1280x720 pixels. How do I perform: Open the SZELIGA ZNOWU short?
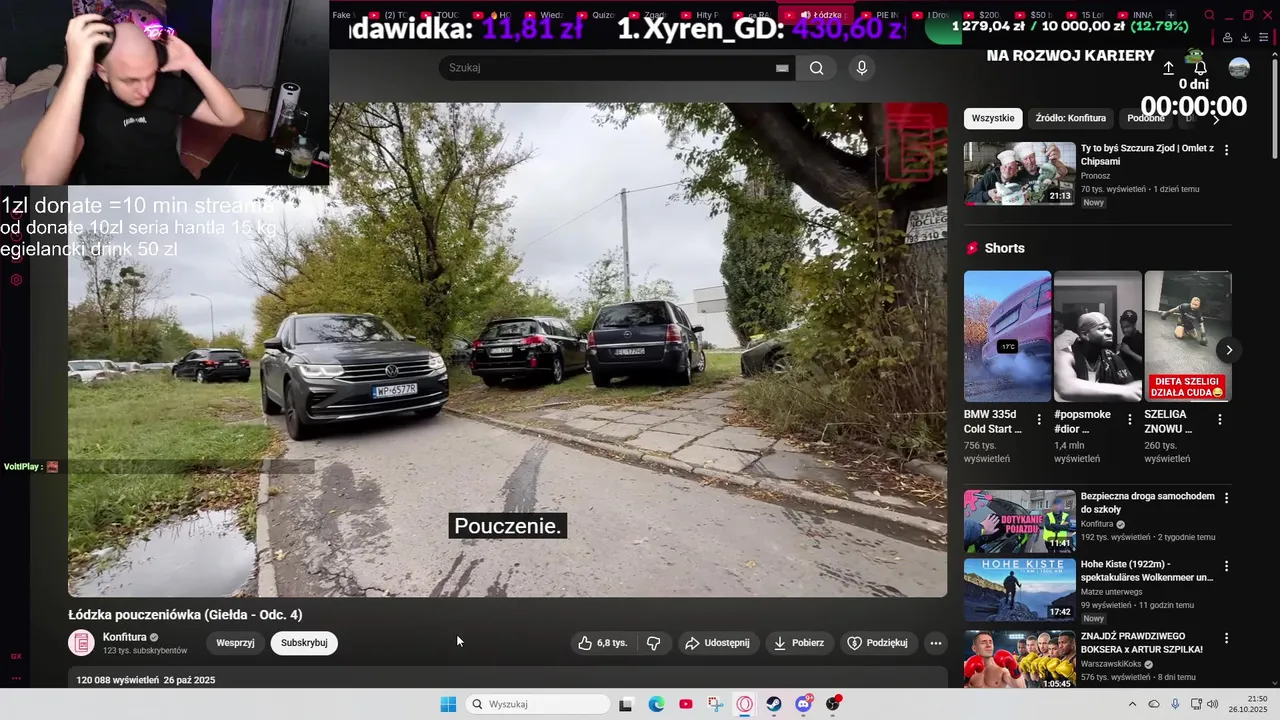pos(1188,336)
